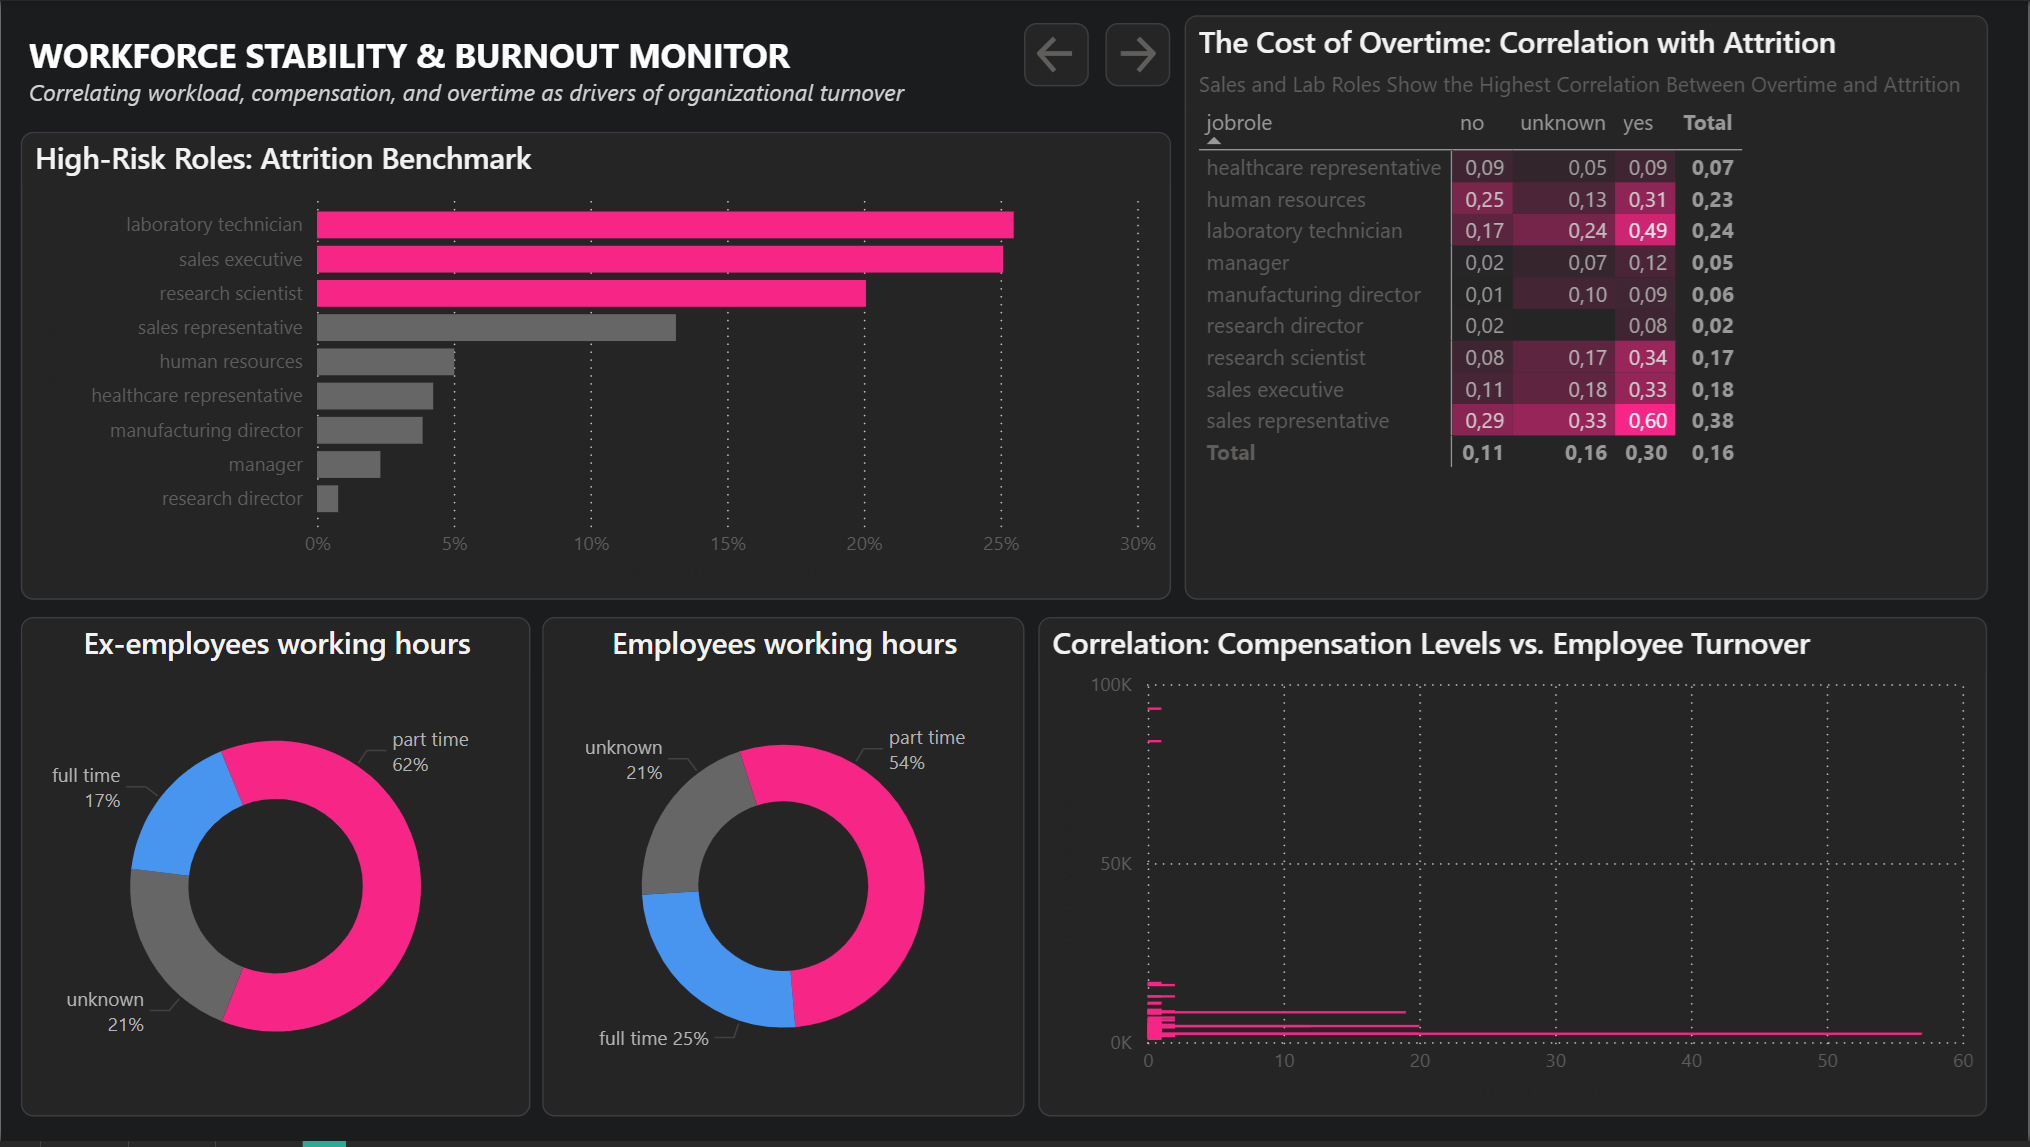Select the research scientist bar in the benchmark chart
This screenshot has width=2030, height=1147.
pyautogui.click(x=590, y=293)
